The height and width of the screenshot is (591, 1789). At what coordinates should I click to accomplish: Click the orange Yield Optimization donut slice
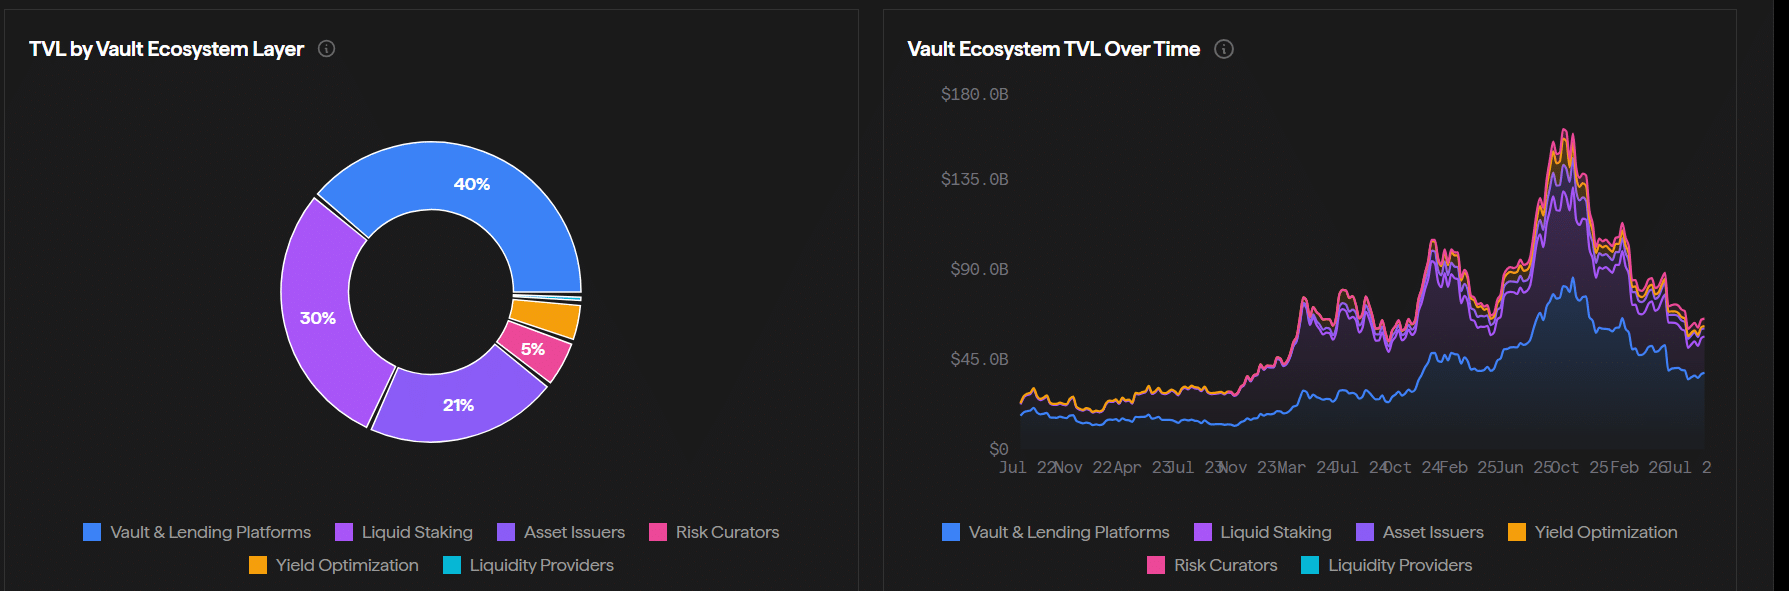coord(548,319)
